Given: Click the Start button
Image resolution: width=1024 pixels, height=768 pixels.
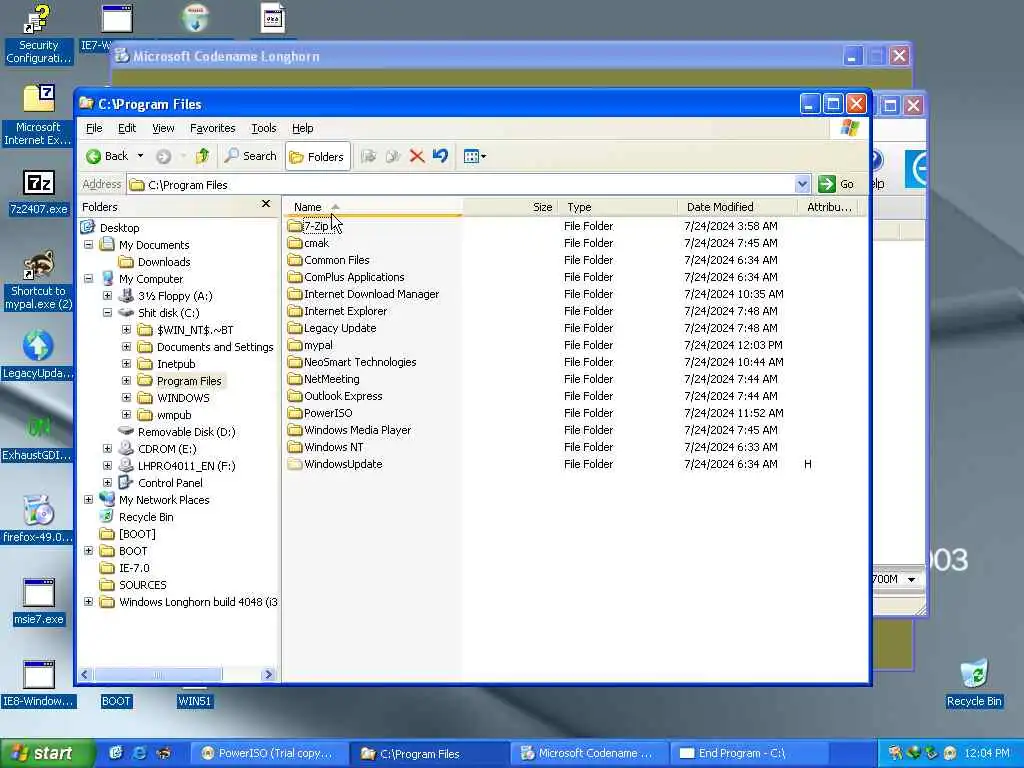Looking at the screenshot, I should (46, 754).
